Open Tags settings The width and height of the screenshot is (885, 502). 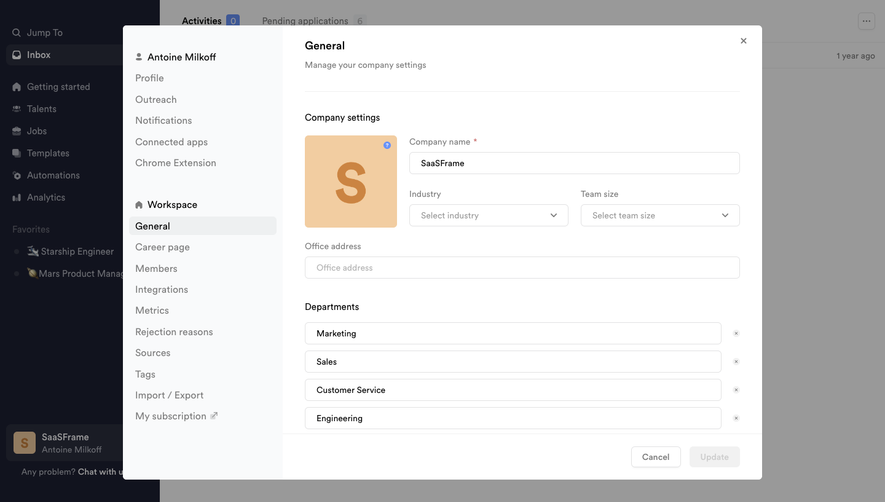click(145, 374)
